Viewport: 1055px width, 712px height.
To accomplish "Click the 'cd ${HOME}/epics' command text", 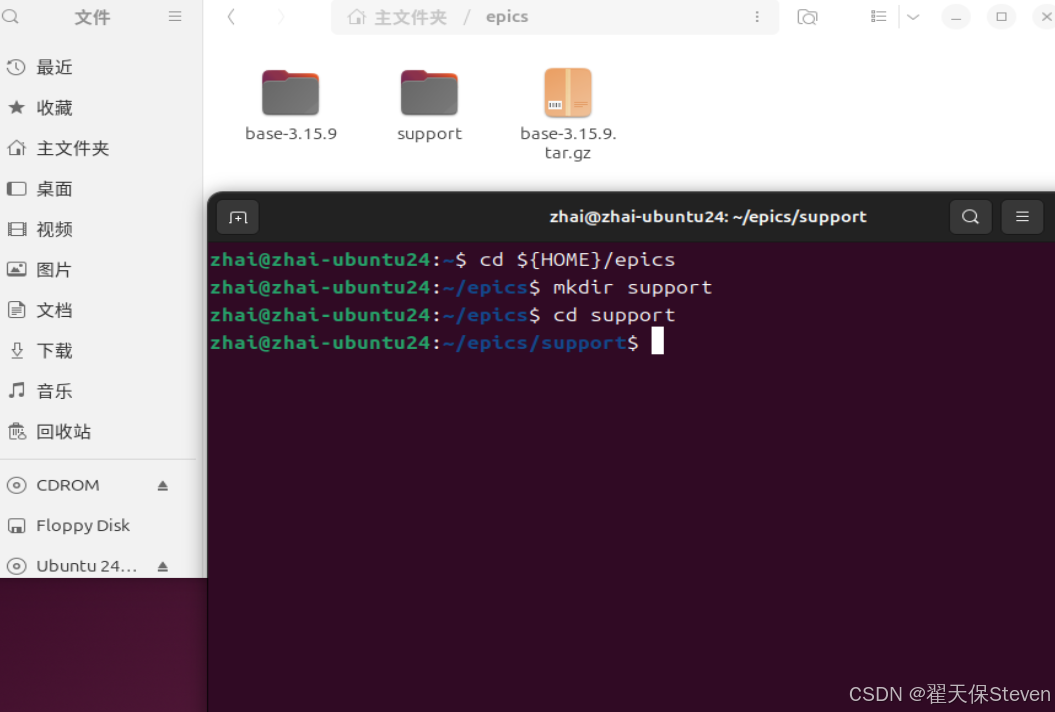I will click(x=577, y=260).
